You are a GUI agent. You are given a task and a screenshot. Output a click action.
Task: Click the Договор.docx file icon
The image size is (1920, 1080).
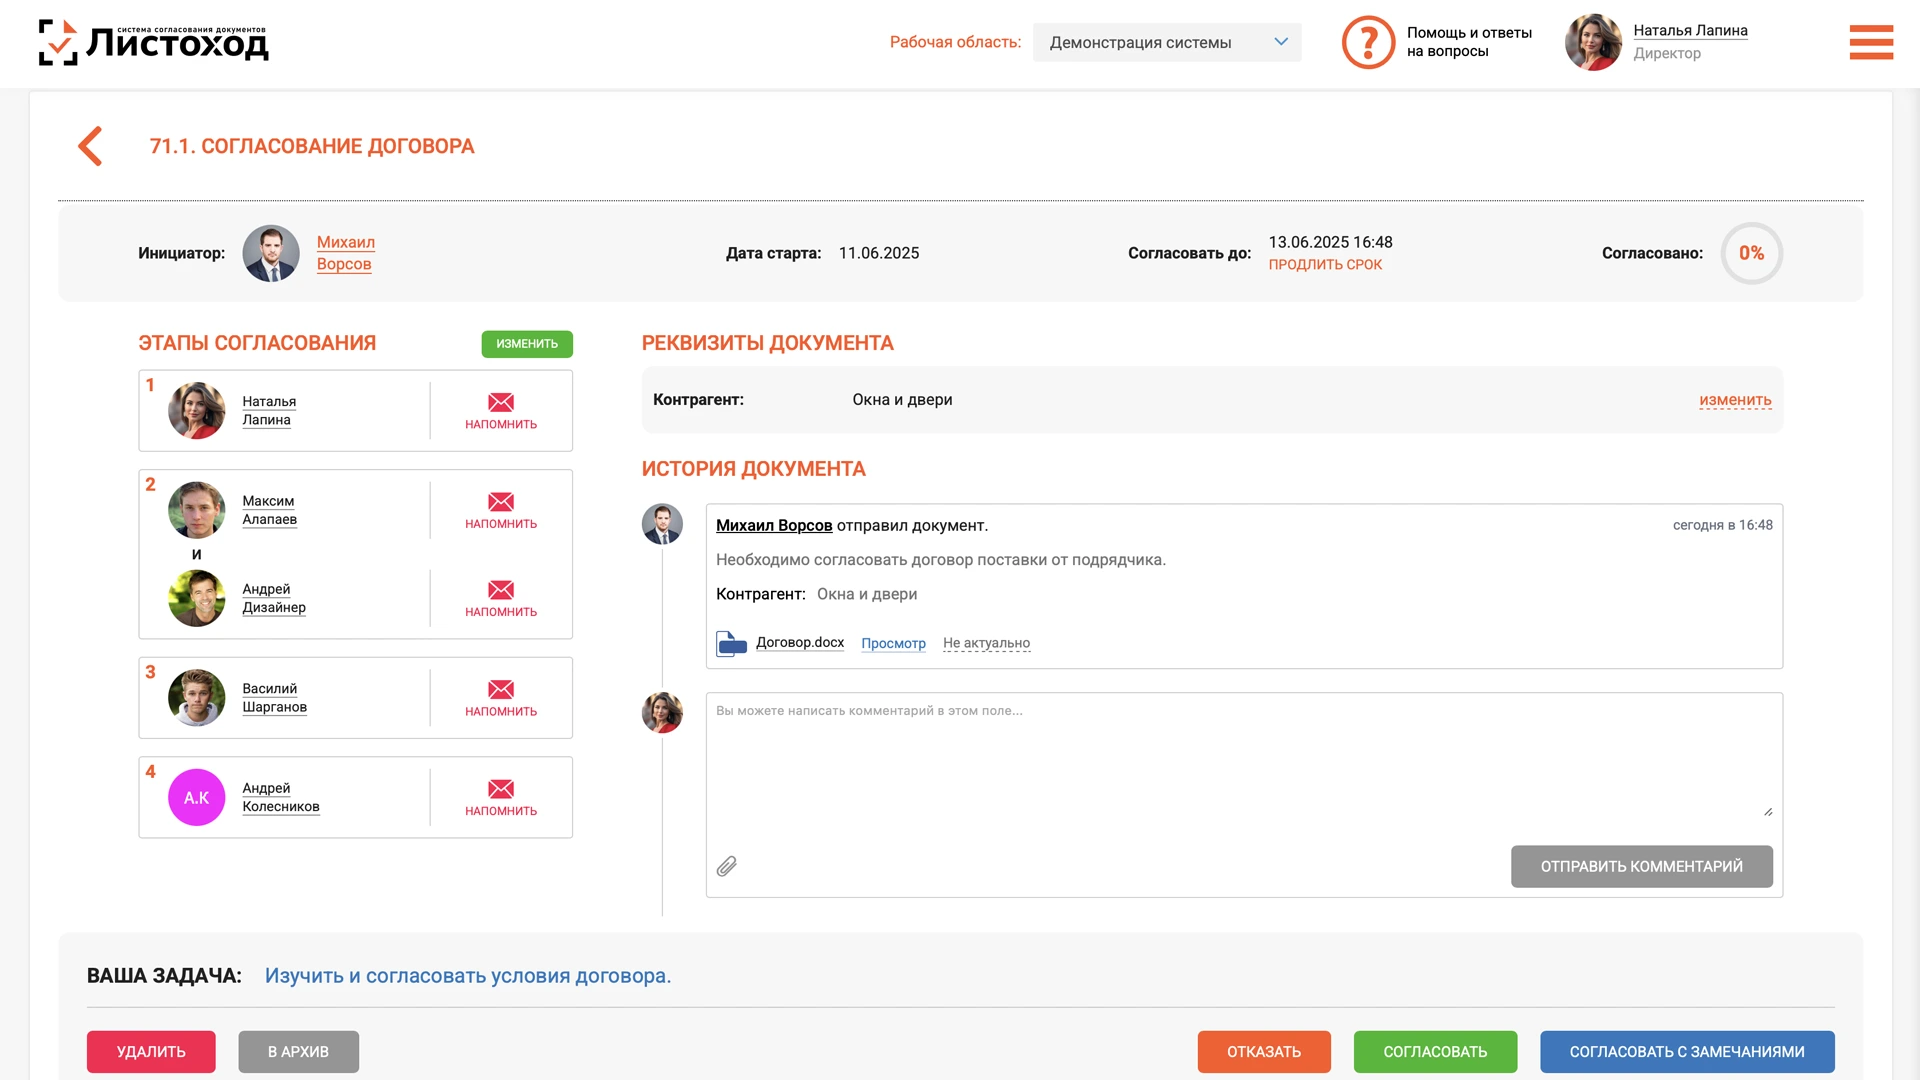(x=731, y=643)
